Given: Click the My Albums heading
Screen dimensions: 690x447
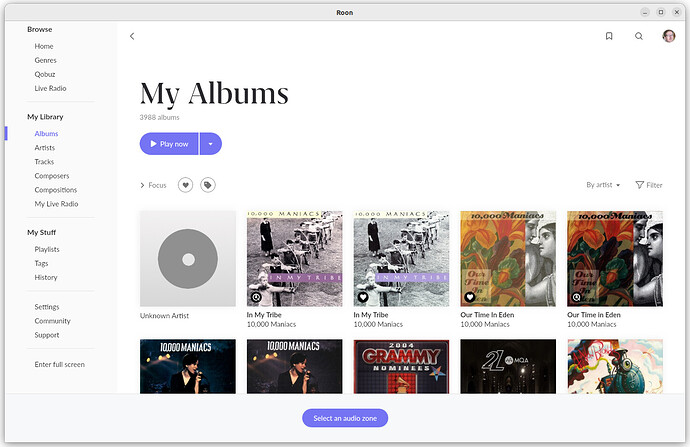Looking at the screenshot, I should pos(214,94).
